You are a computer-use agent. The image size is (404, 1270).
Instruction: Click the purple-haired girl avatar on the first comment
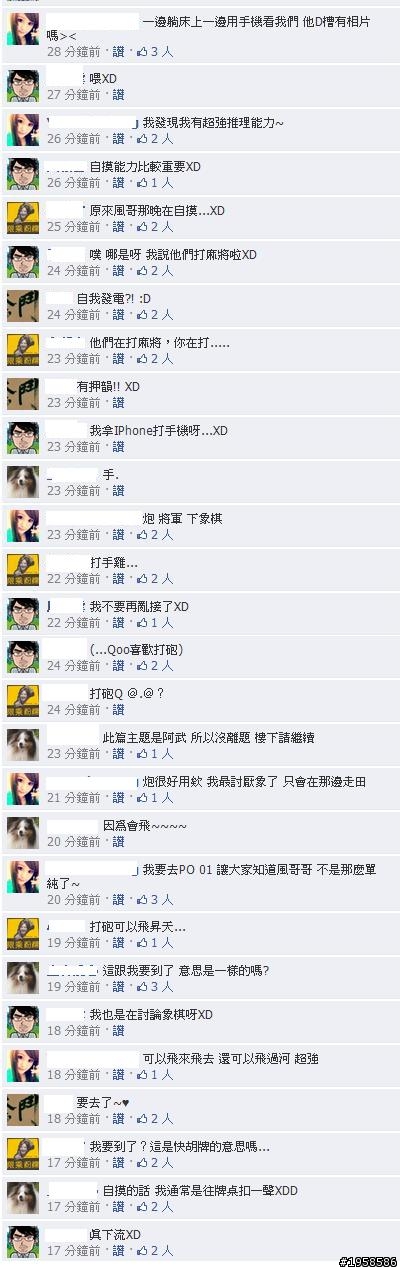click(23, 29)
